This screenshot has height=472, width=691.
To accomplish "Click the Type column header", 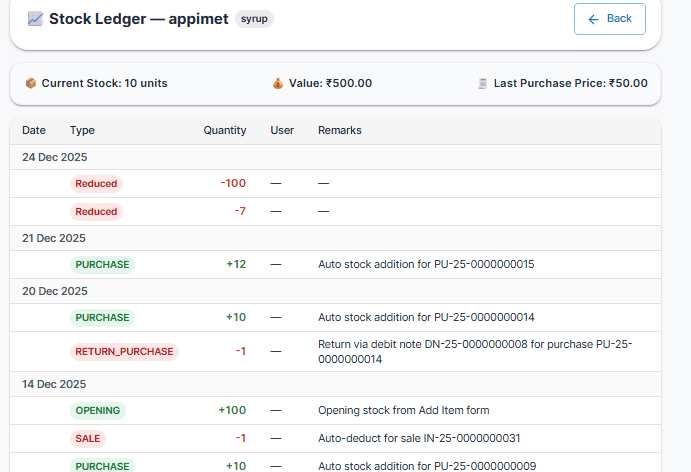I will pos(82,130).
